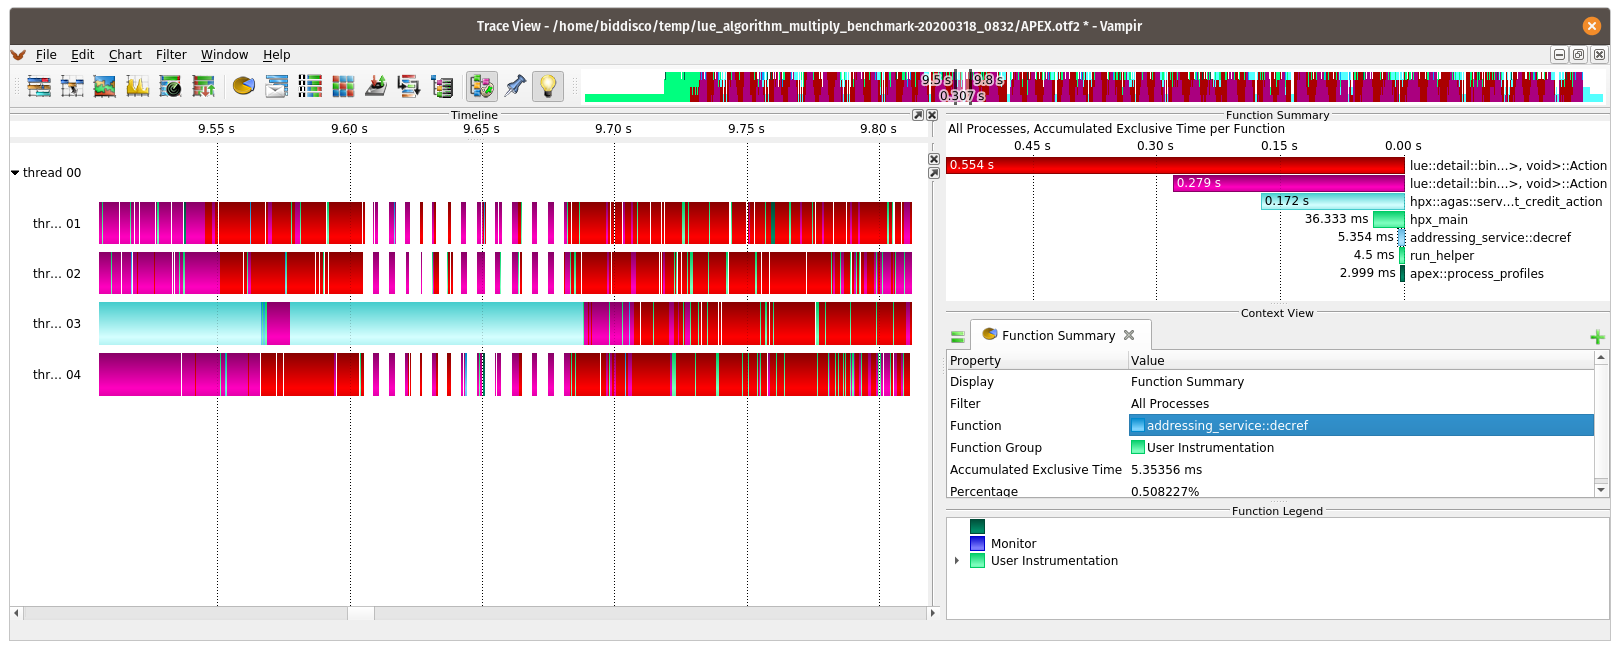Open the Communication Matrix grid icon
The width and height of the screenshot is (1620, 650).
[343, 87]
